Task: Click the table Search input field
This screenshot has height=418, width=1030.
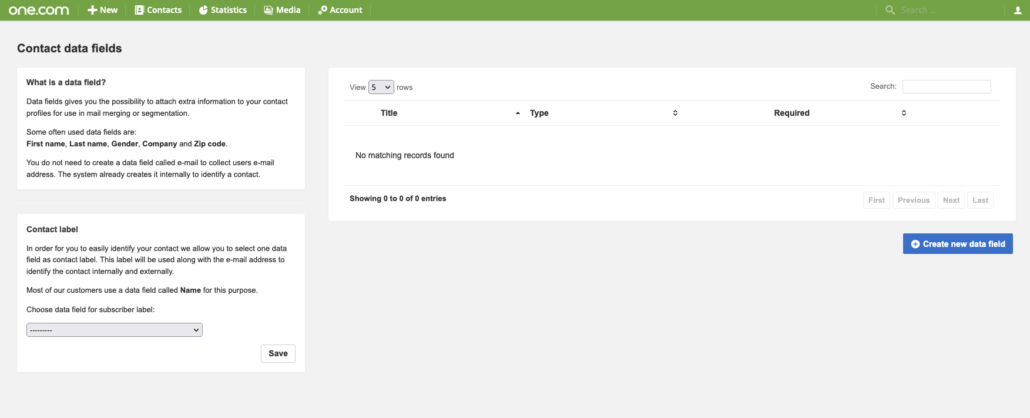Action: coord(947,87)
